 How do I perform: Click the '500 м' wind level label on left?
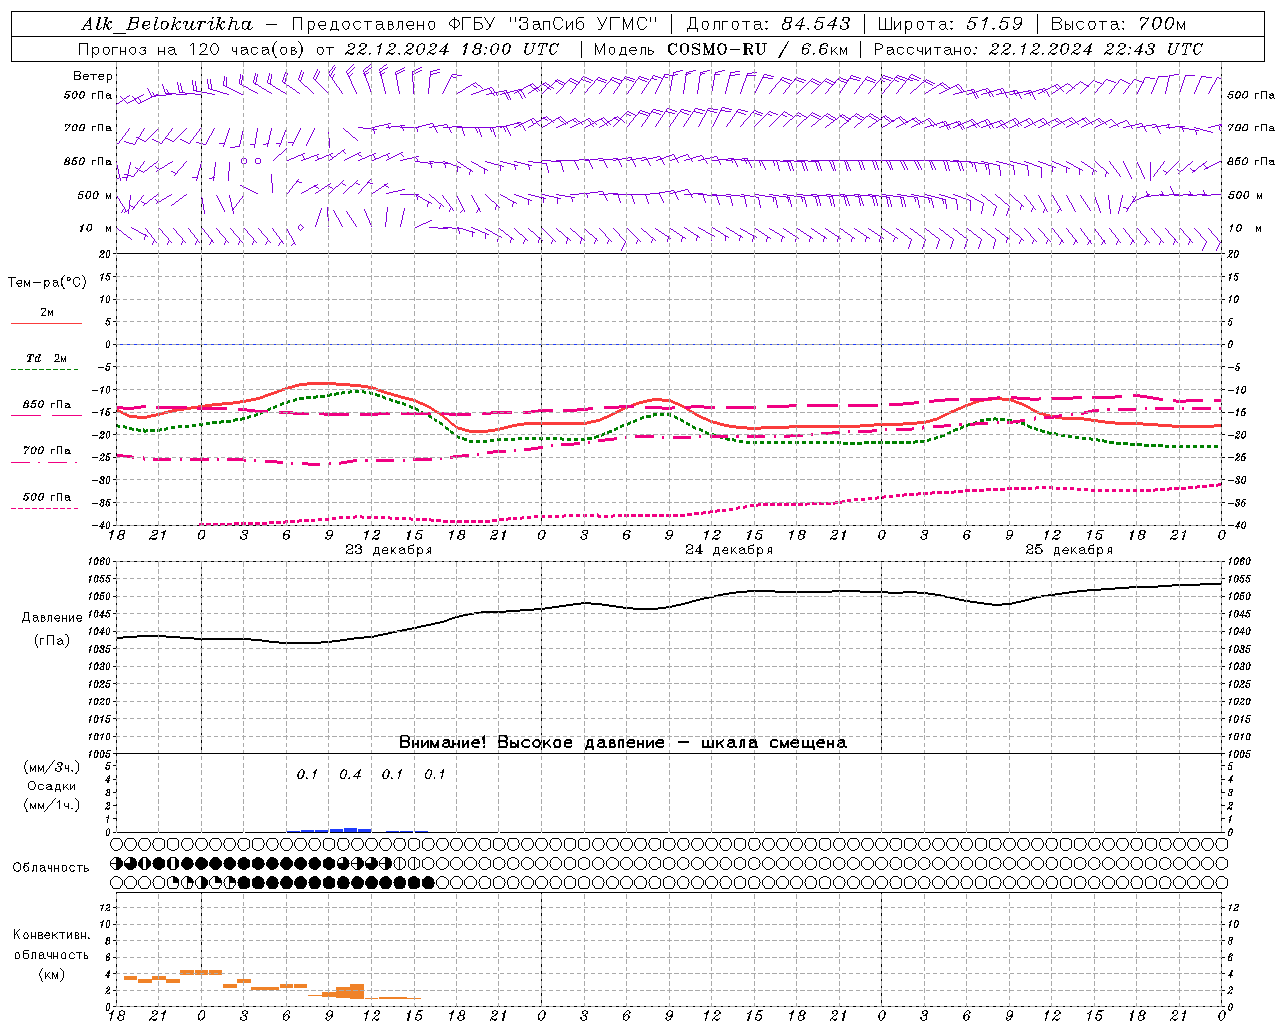[96, 196]
